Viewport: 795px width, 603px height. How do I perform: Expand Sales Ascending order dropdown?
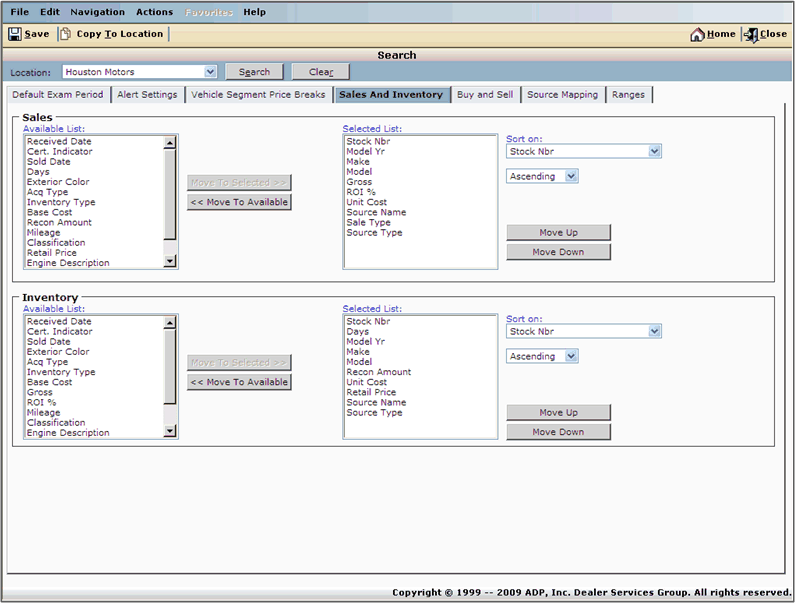571,176
